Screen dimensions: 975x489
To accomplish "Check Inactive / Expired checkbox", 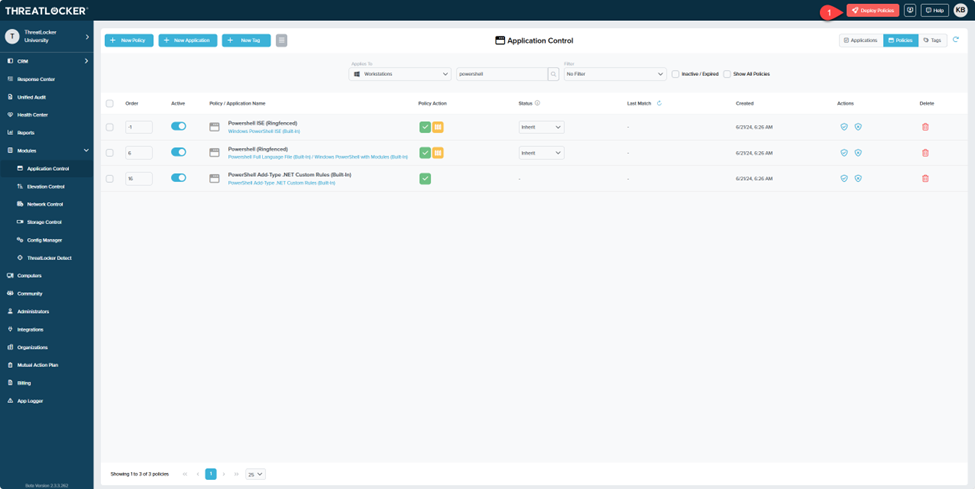I will click(x=675, y=74).
